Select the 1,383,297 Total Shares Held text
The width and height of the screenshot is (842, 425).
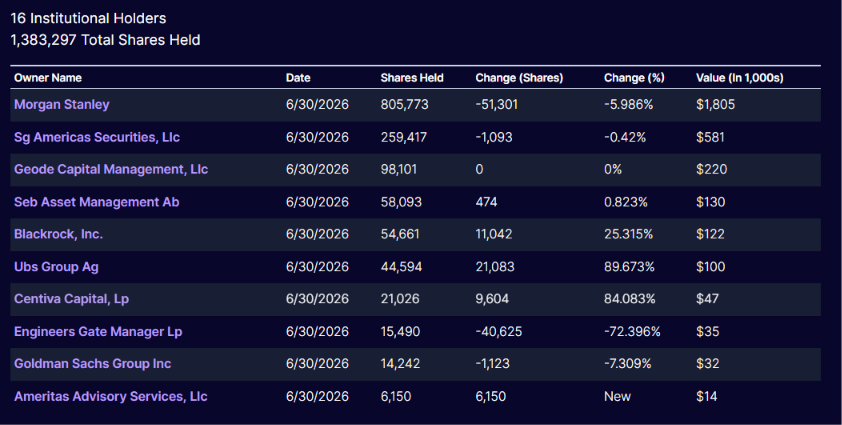[x=105, y=40]
